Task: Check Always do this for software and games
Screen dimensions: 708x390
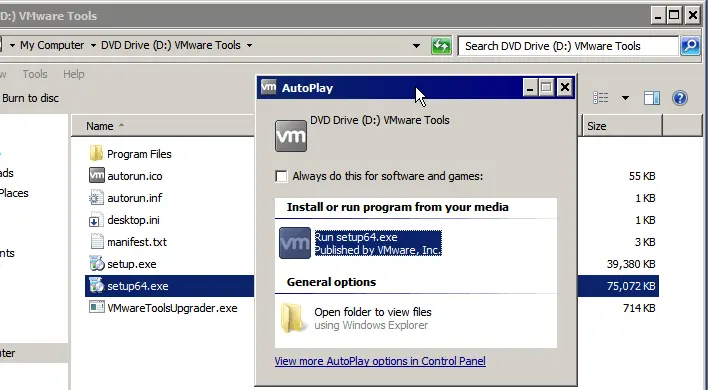Action: point(281,176)
